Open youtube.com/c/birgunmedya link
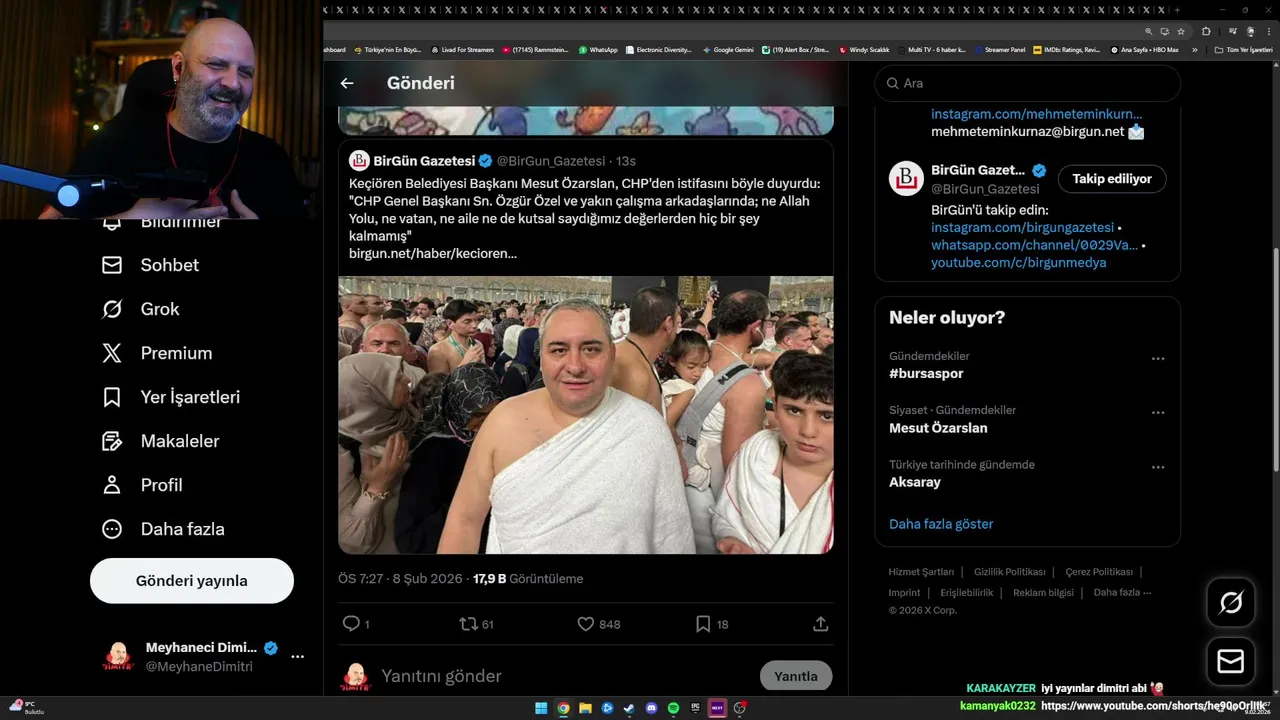Screen dimensions: 1280x720 coord(1018,263)
